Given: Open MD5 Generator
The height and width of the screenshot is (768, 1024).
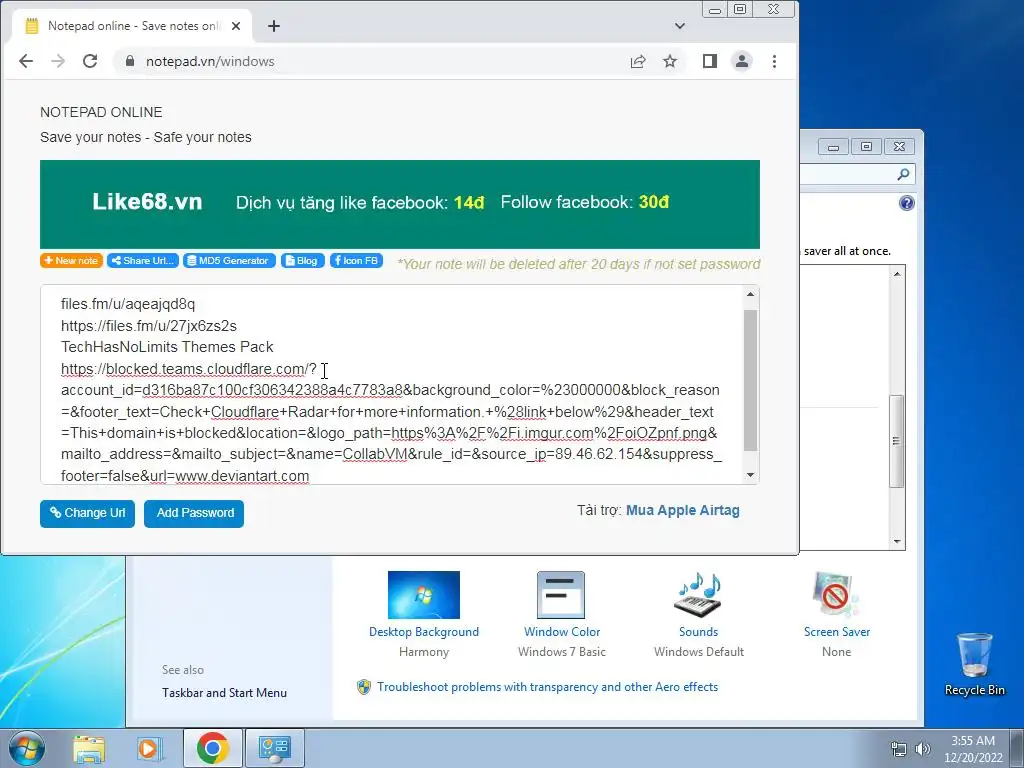Looking at the screenshot, I should [229, 261].
